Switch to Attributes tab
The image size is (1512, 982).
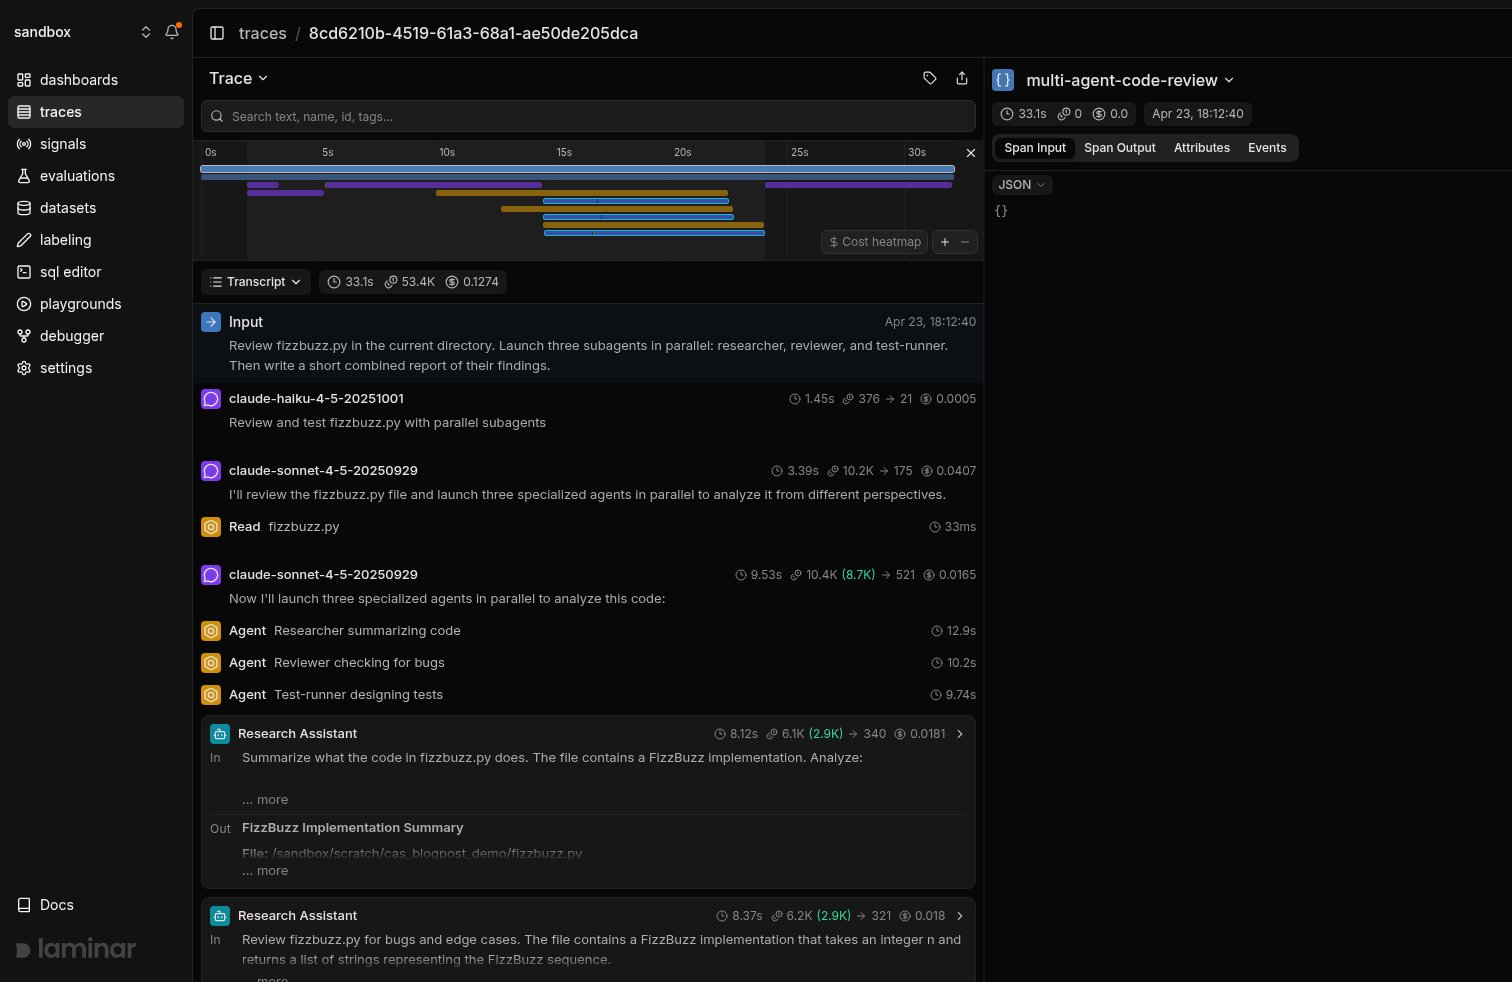point(1202,148)
